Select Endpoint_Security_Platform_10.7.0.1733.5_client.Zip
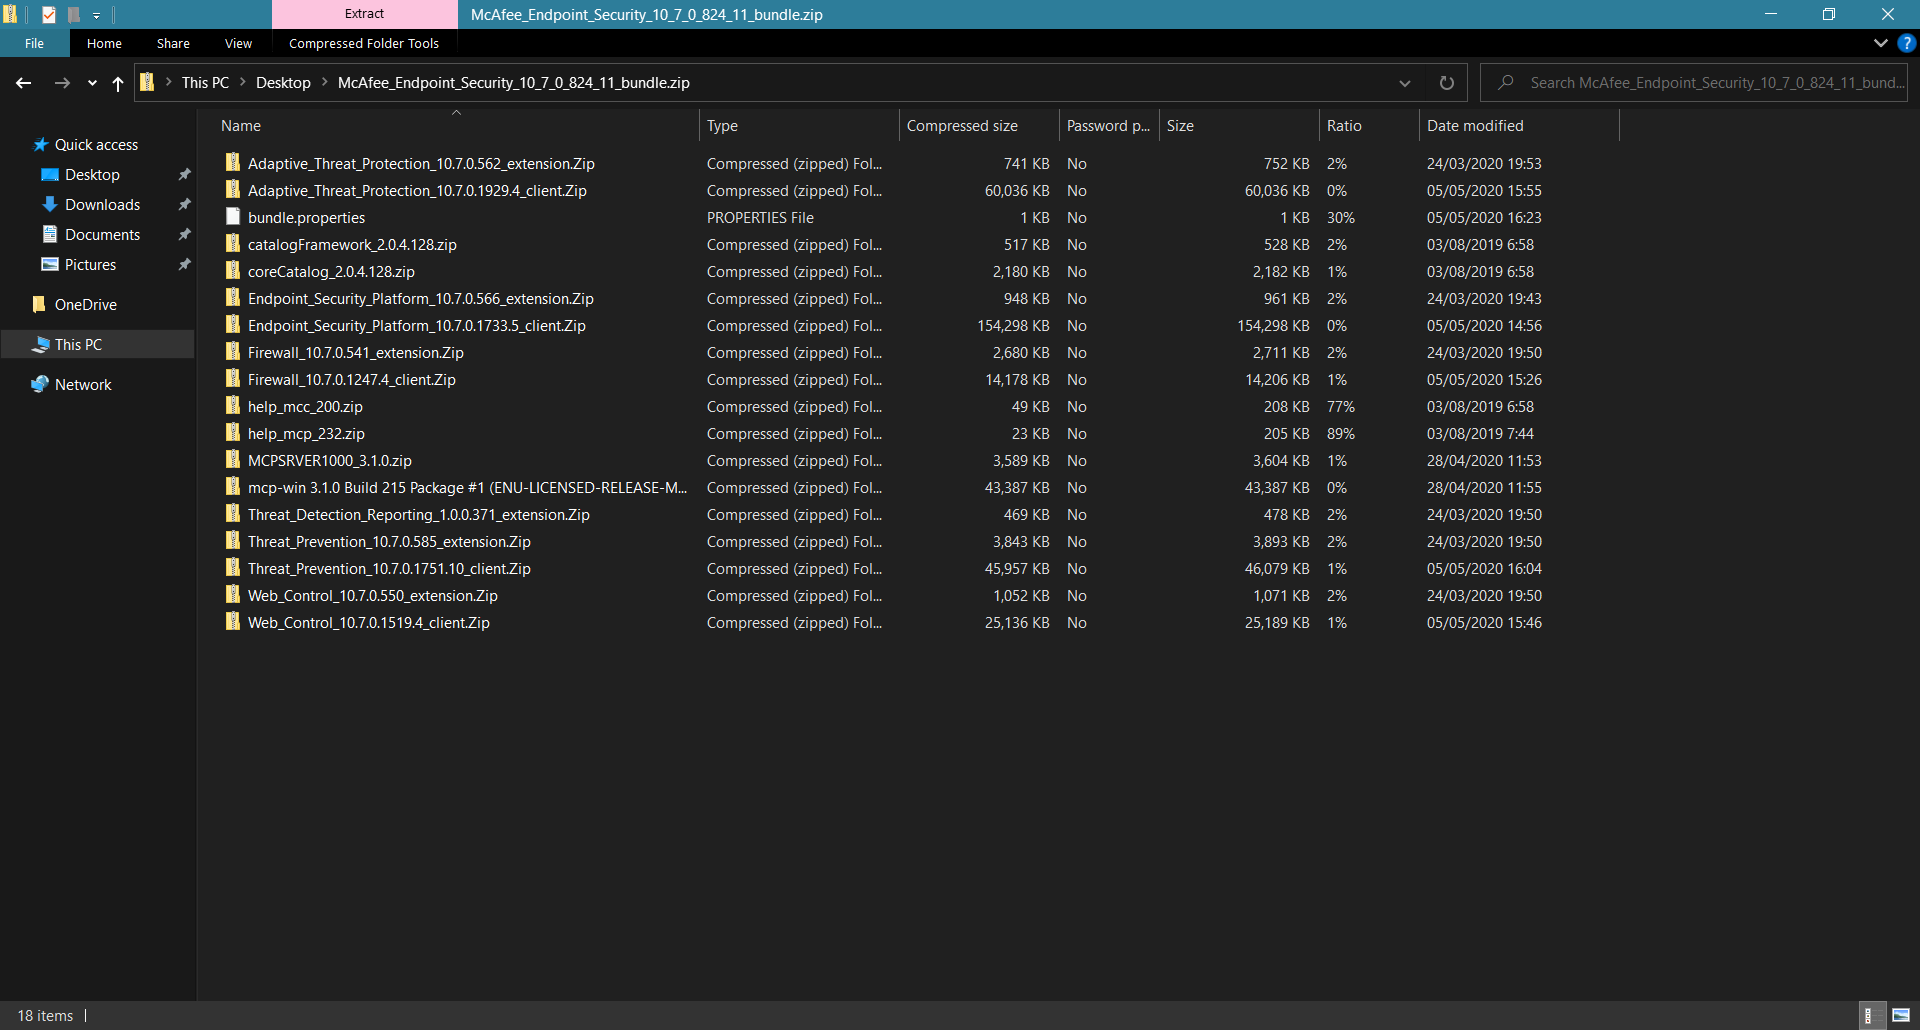 (x=417, y=325)
